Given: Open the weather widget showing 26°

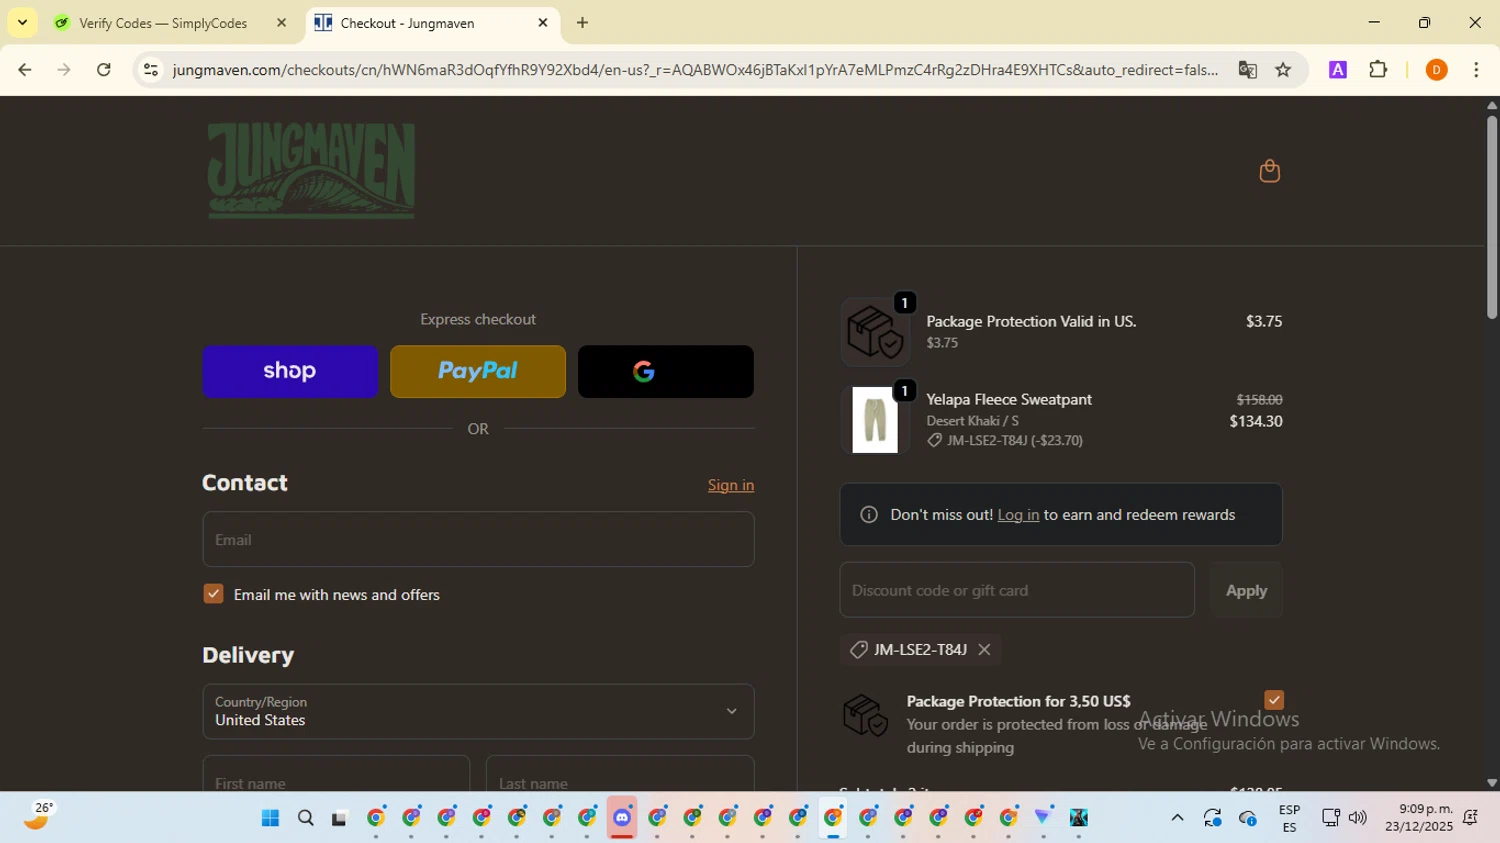Looking at the screenshot, I should tap(38, 817).
